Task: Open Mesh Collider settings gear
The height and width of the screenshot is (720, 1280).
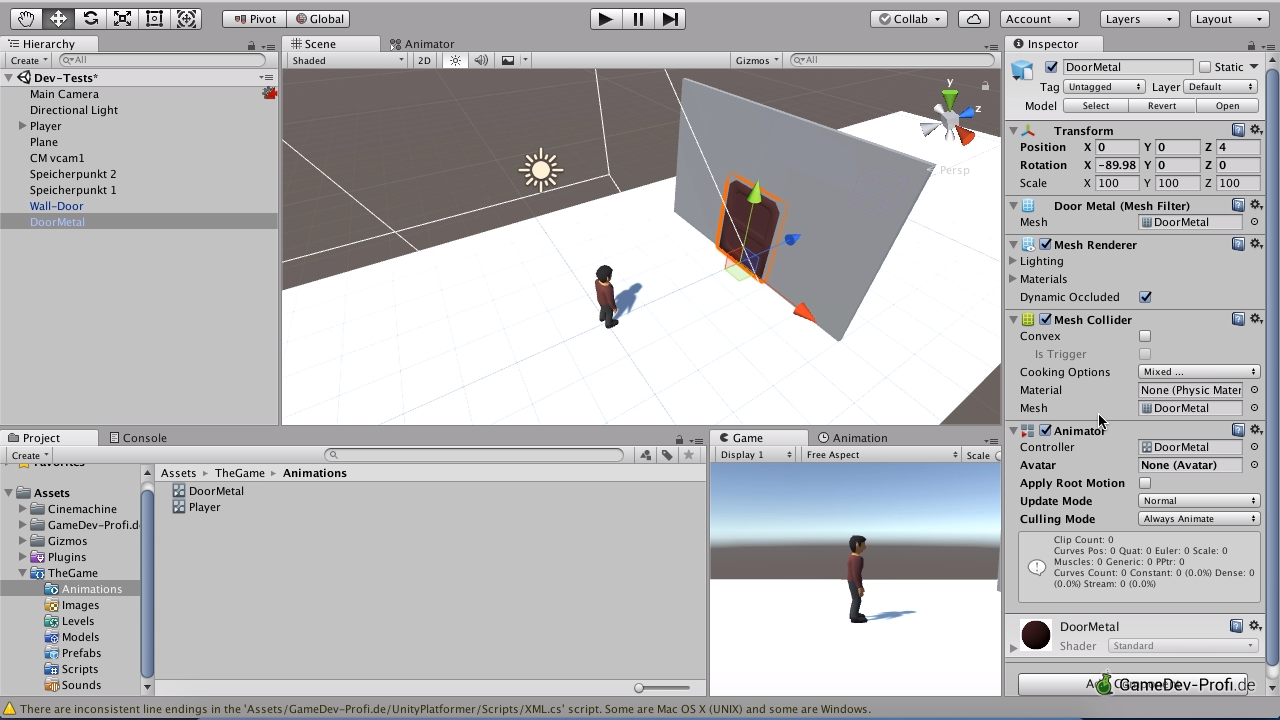Action: 1257,319
